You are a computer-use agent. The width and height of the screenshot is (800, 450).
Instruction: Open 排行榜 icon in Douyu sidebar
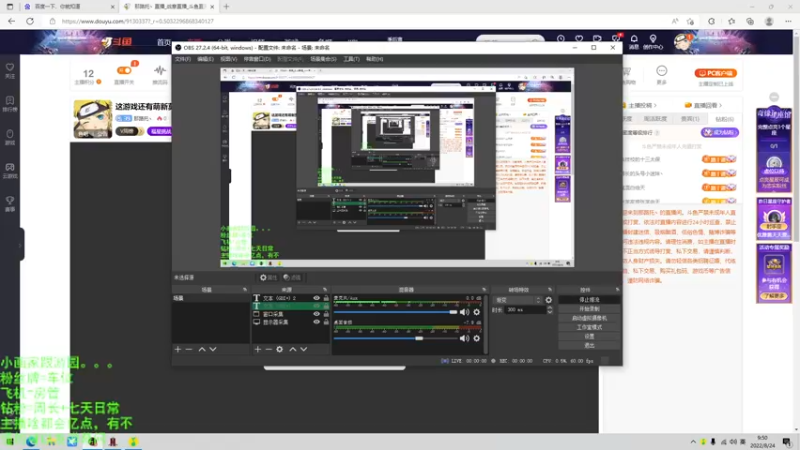(10, 101)
